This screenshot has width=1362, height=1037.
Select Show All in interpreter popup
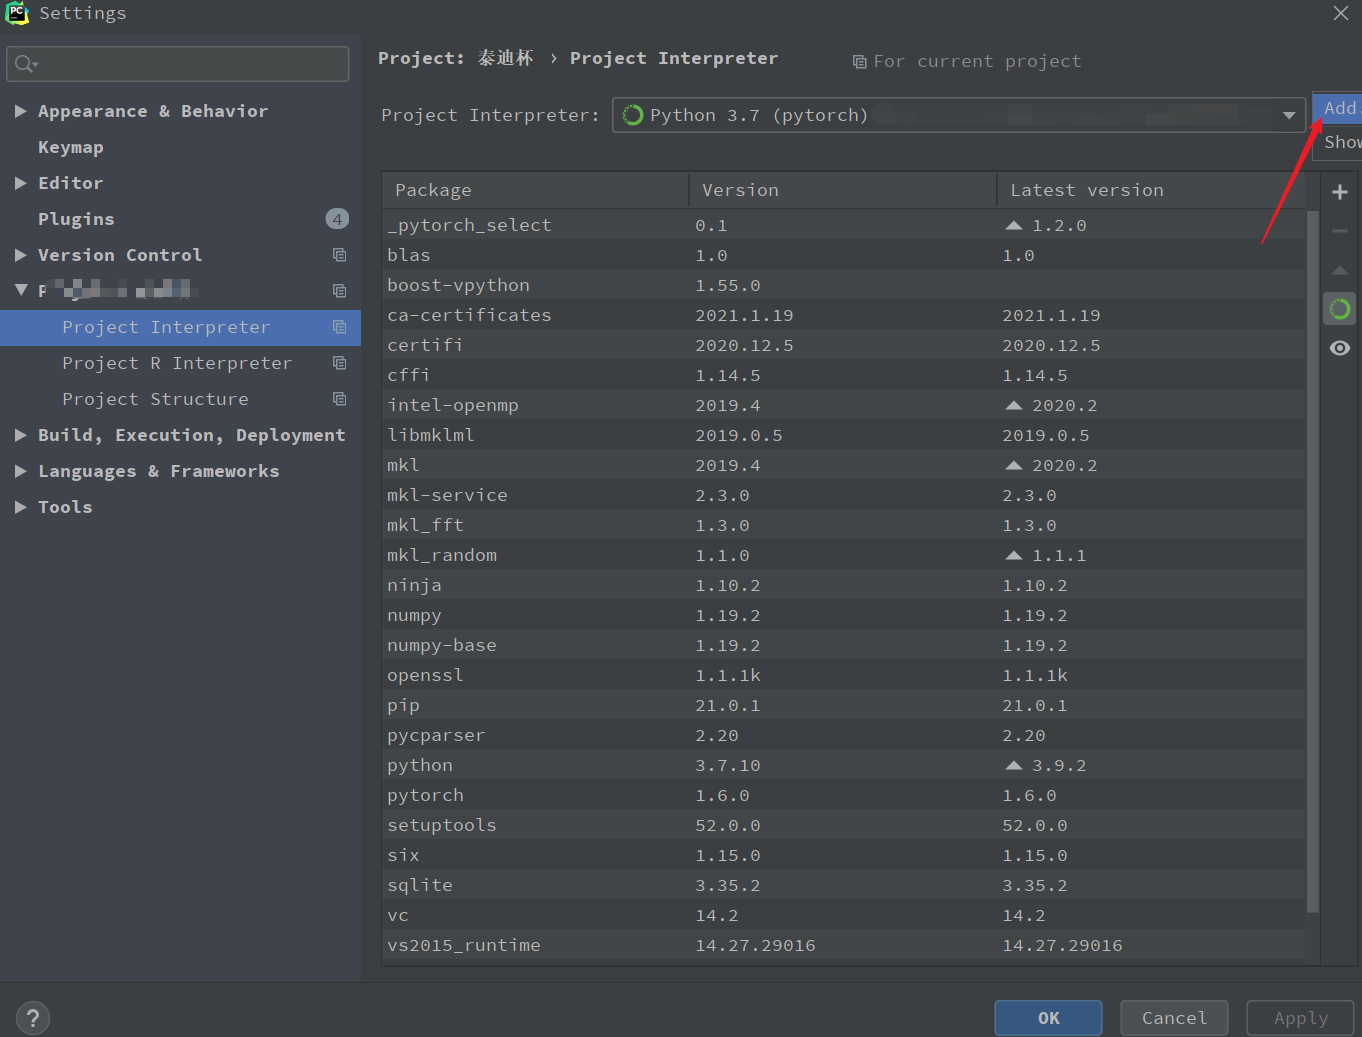point(1338,142)
